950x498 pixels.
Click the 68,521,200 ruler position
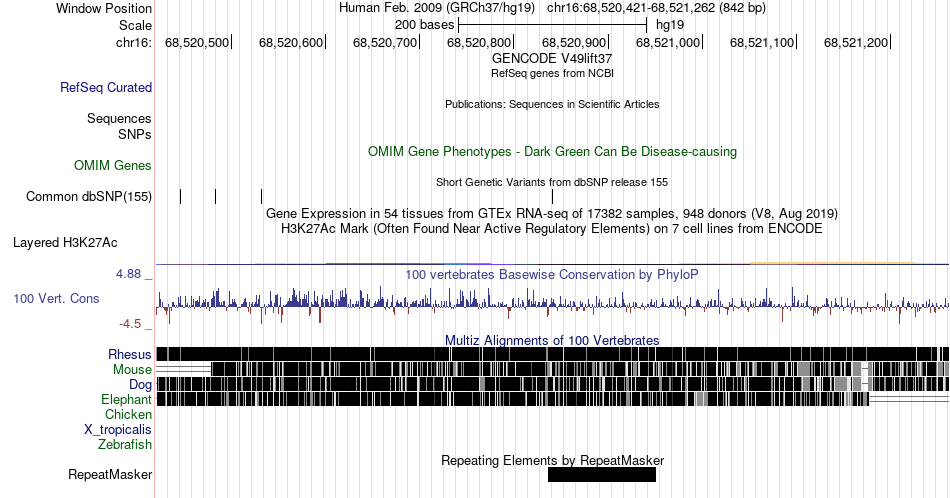click(x=856, y=42)
